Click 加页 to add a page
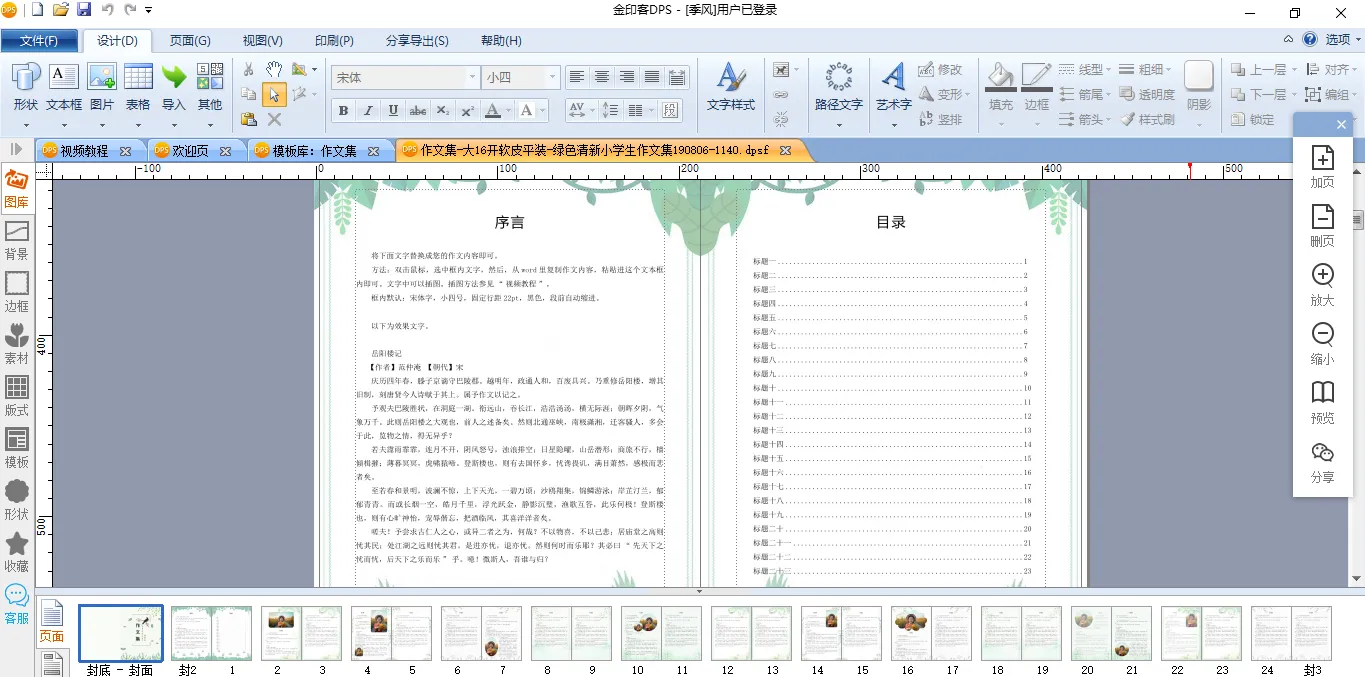Viewport: 1365px width, 677px height. click(1322, 166)
